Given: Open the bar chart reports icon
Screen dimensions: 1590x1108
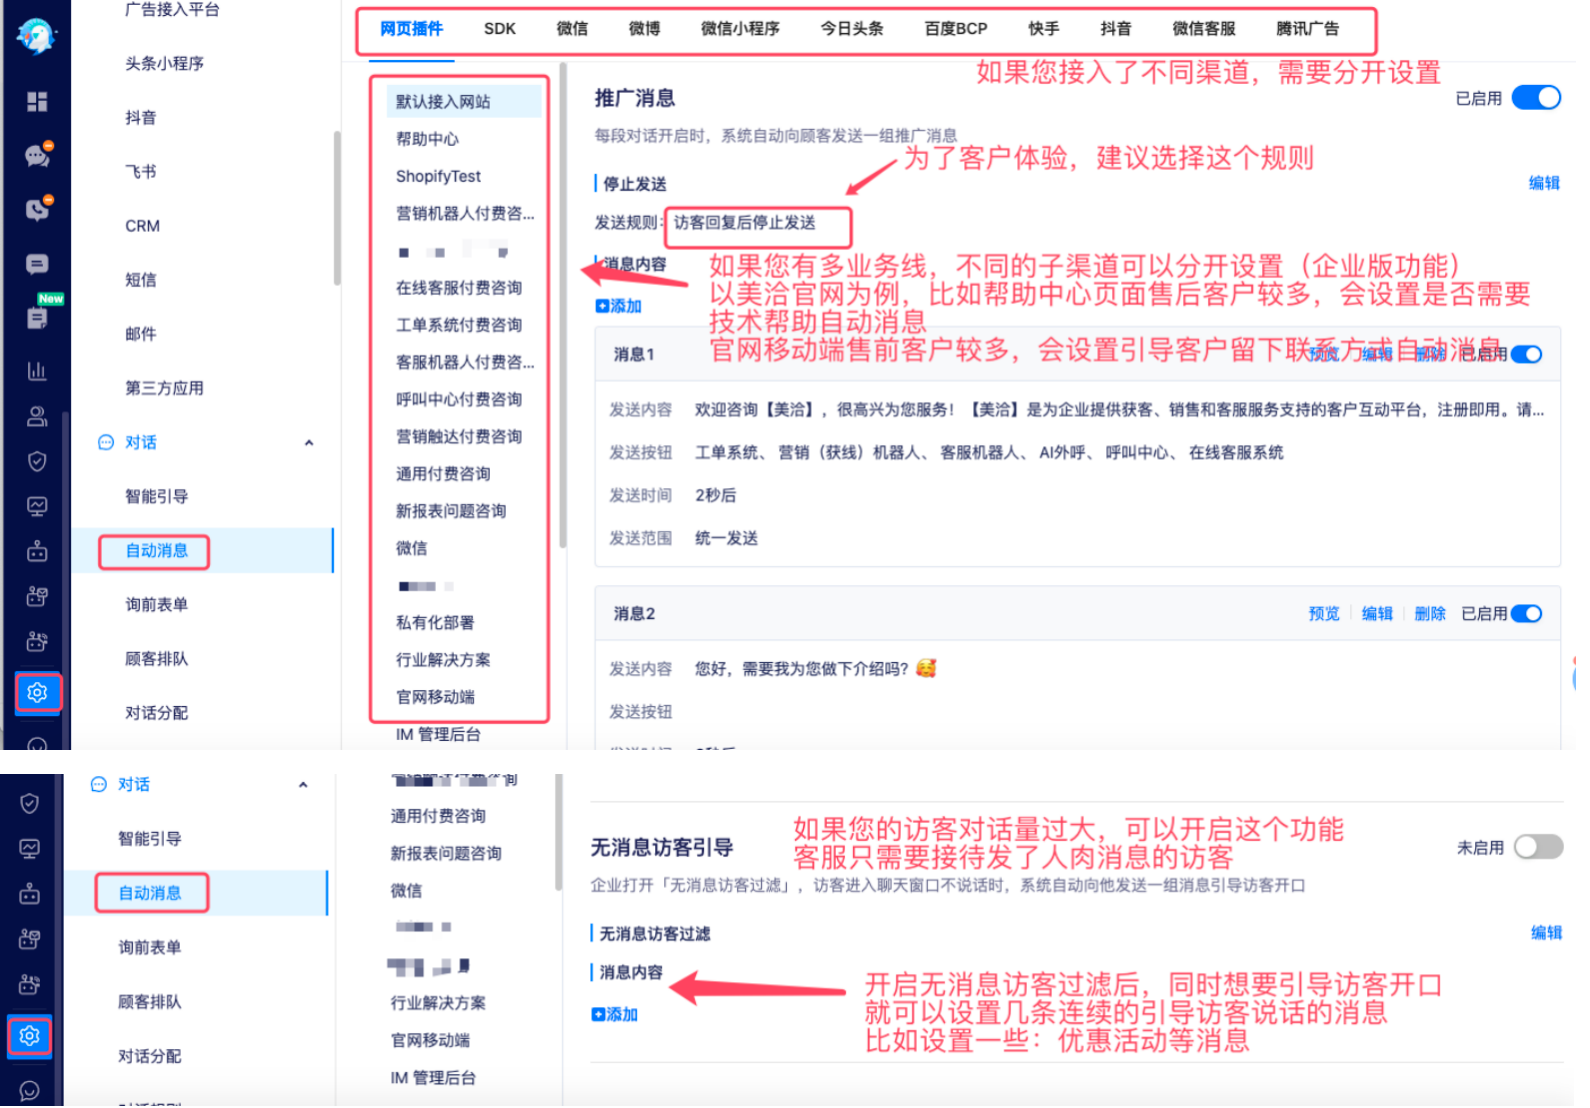Looking at the screenshot, I should click(37, 371).
